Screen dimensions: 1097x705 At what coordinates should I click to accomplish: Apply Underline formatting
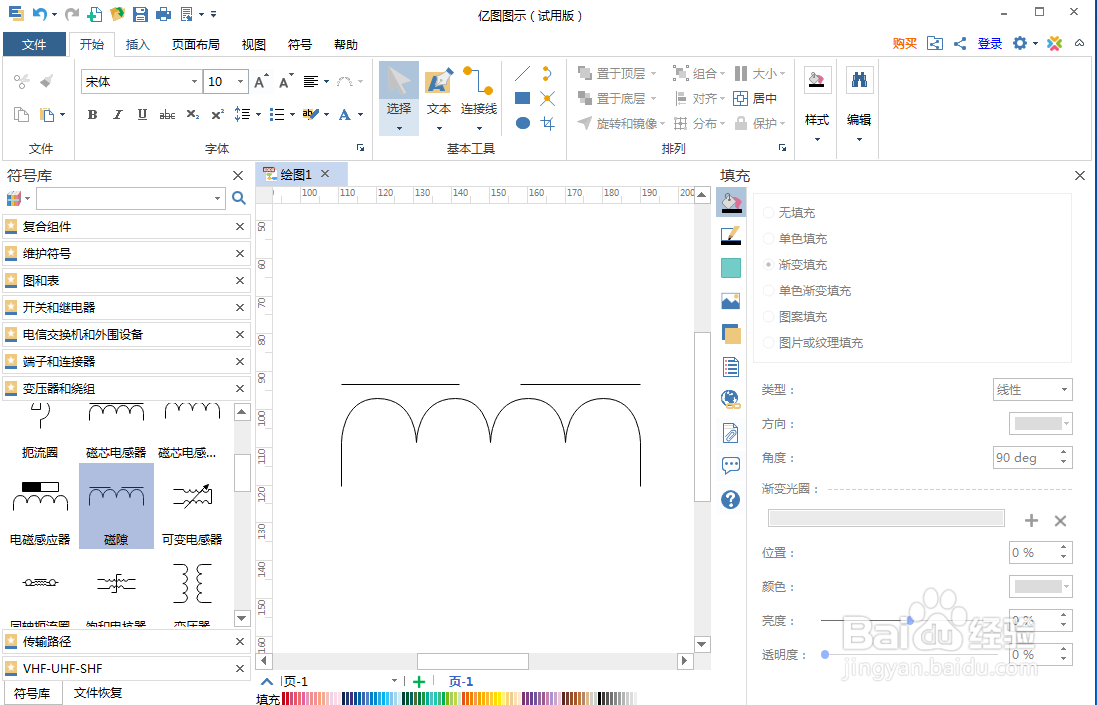point(142,115)
